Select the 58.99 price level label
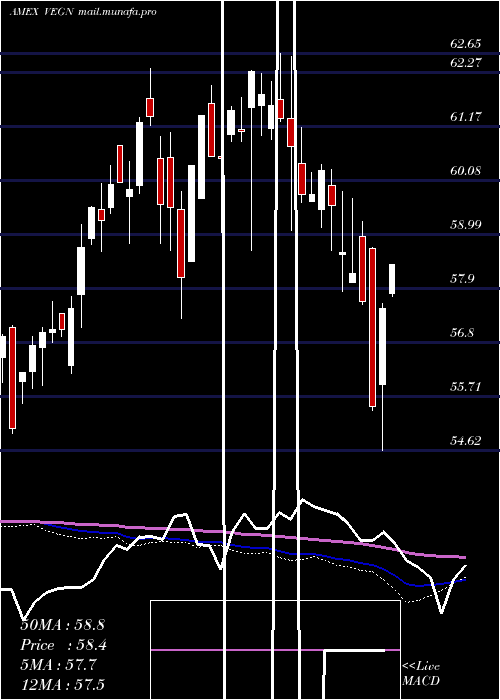 pos(466,225)
